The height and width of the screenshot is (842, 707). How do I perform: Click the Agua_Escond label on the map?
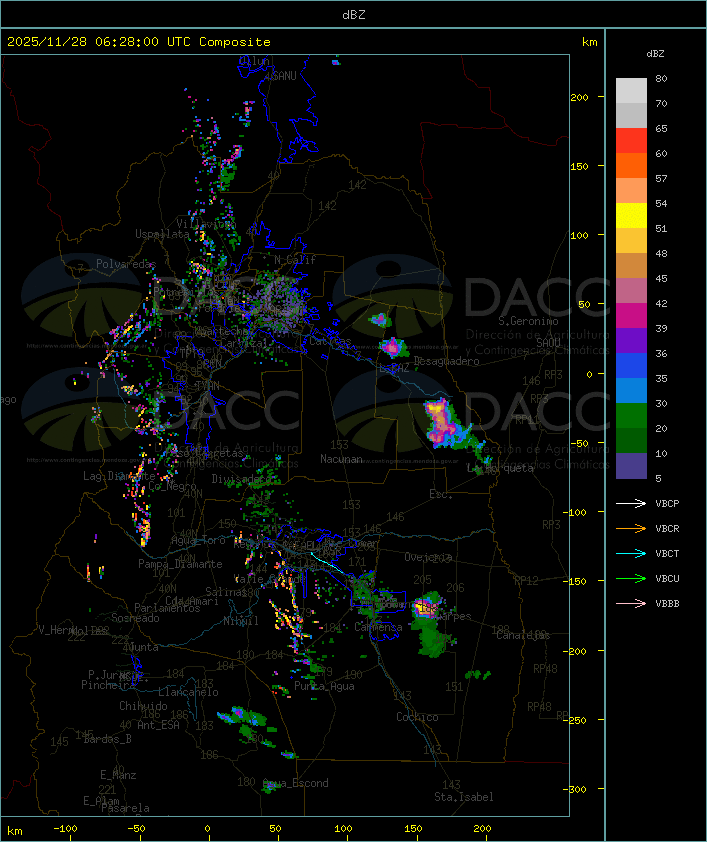tap(295, 783)
